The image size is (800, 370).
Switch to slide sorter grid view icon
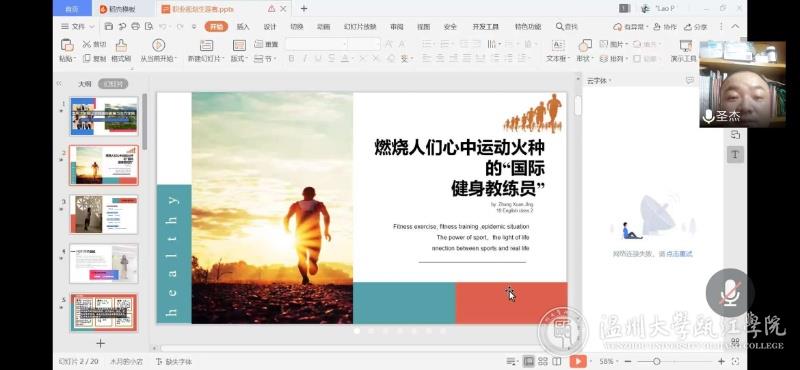[543, 361]
